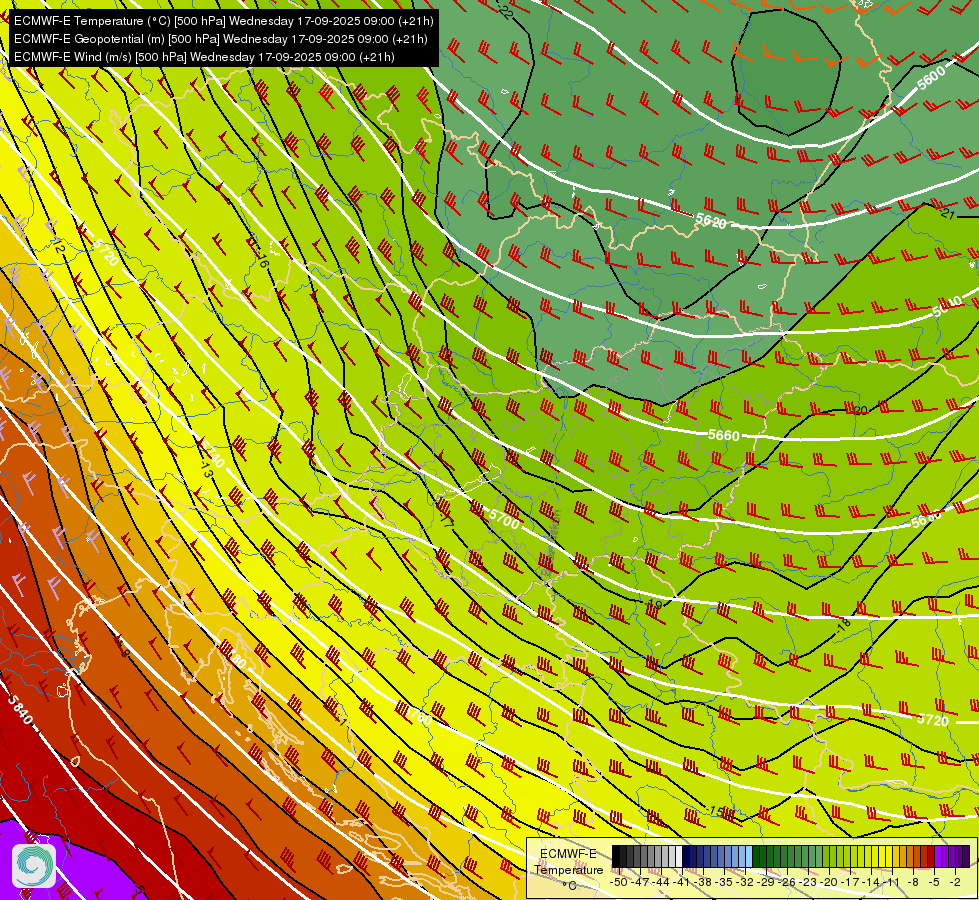Click the 5840 geopotential contour label
The height and width of the screenshot is (900, 979).
(19, 710)
